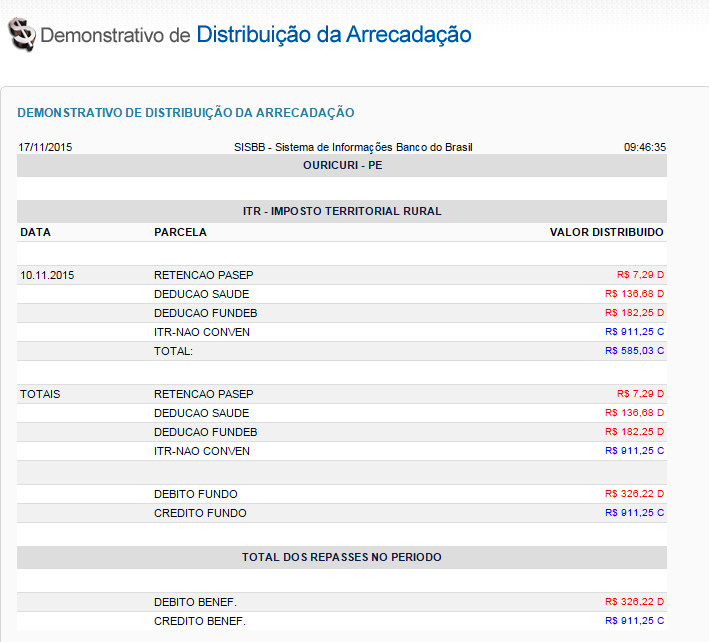
Task: Click R$ 7,29 D in the 10.11.2015 row
Action: tap(640, 274)
